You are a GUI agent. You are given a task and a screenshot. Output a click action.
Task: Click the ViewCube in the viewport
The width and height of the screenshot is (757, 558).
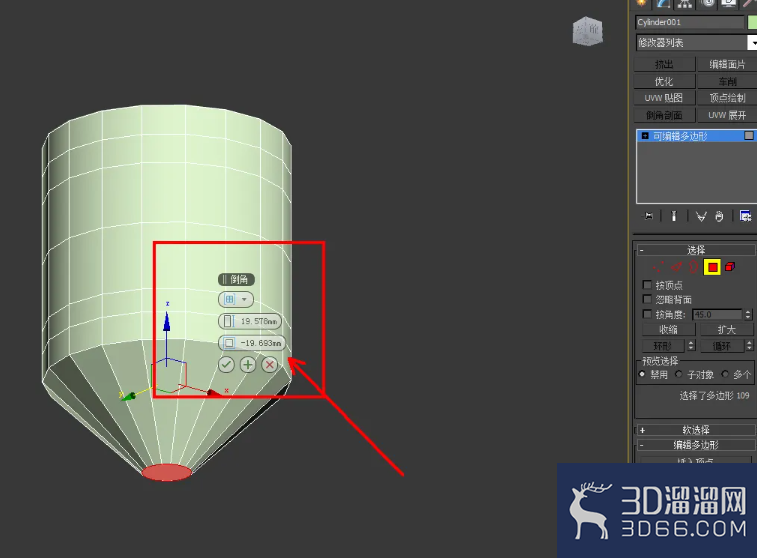tap(588, 31)
